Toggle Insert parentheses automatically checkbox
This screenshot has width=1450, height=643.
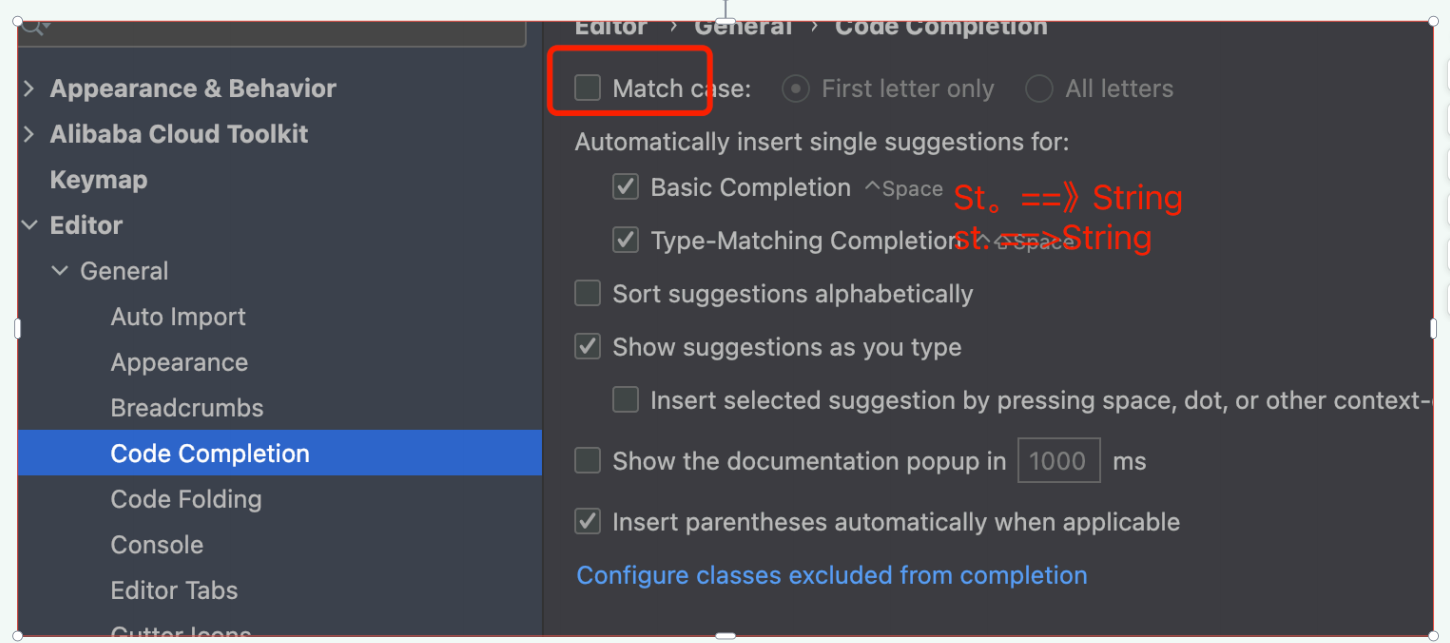[x=587, y=522]
